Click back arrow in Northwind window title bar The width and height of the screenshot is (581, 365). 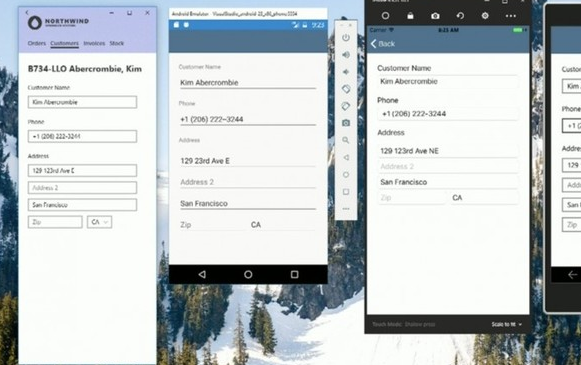click(27, 12)
